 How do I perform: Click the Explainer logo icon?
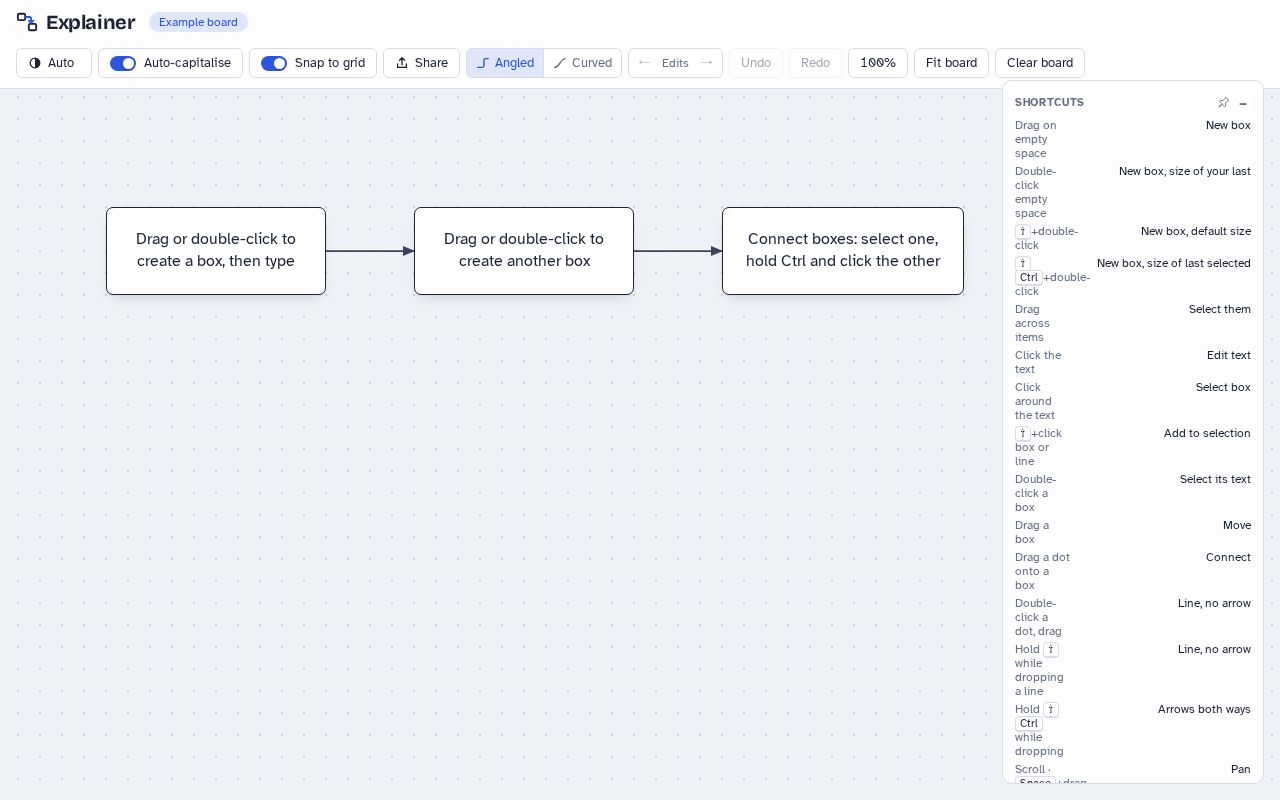click(x=27, y=22)
